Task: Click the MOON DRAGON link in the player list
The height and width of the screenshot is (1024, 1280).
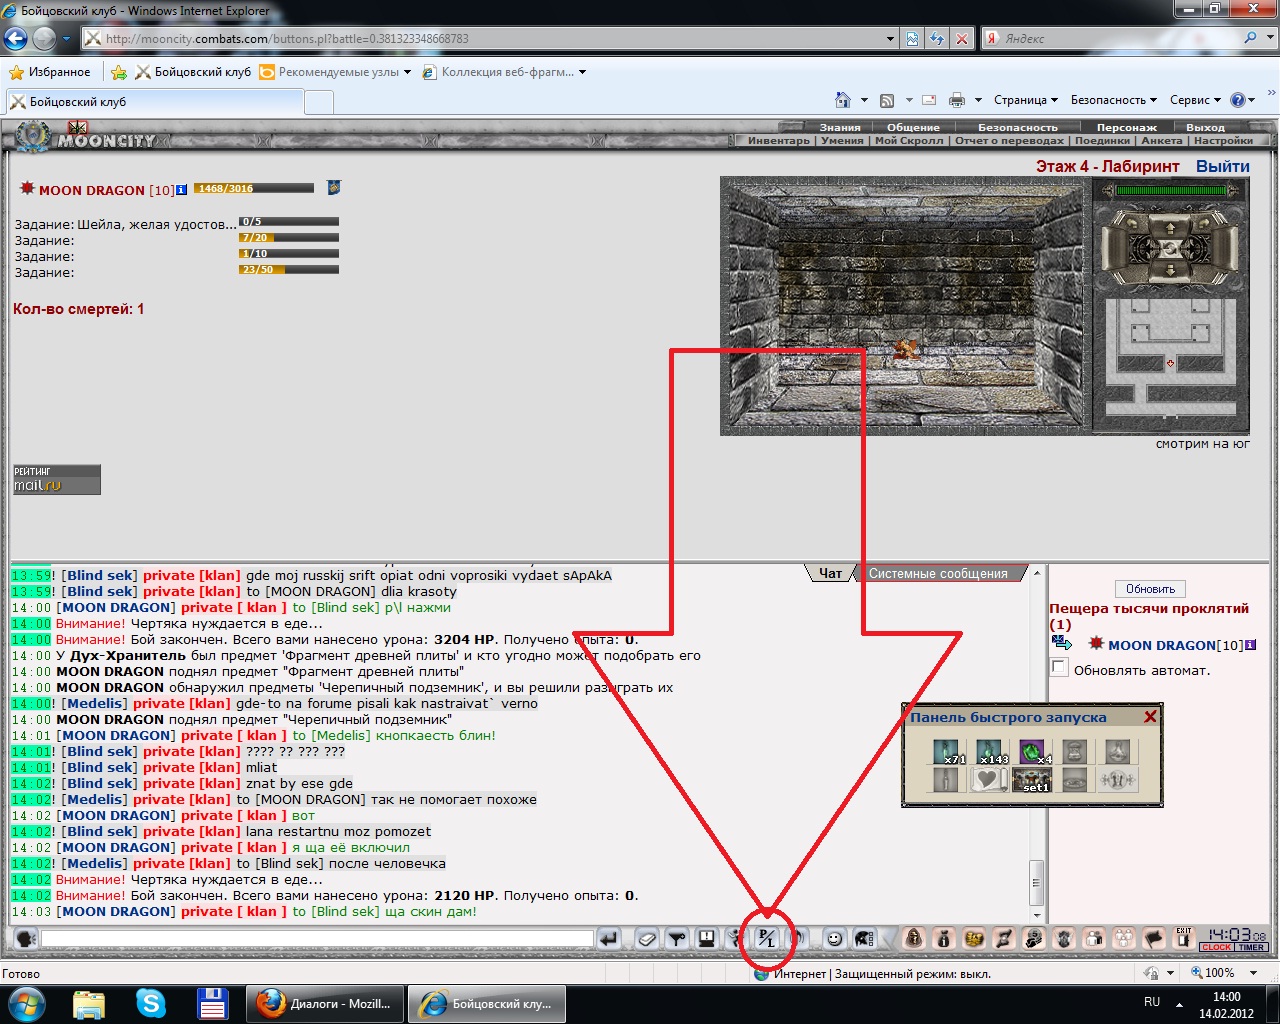Action: pyautogui.click(x=1162, y=645)
